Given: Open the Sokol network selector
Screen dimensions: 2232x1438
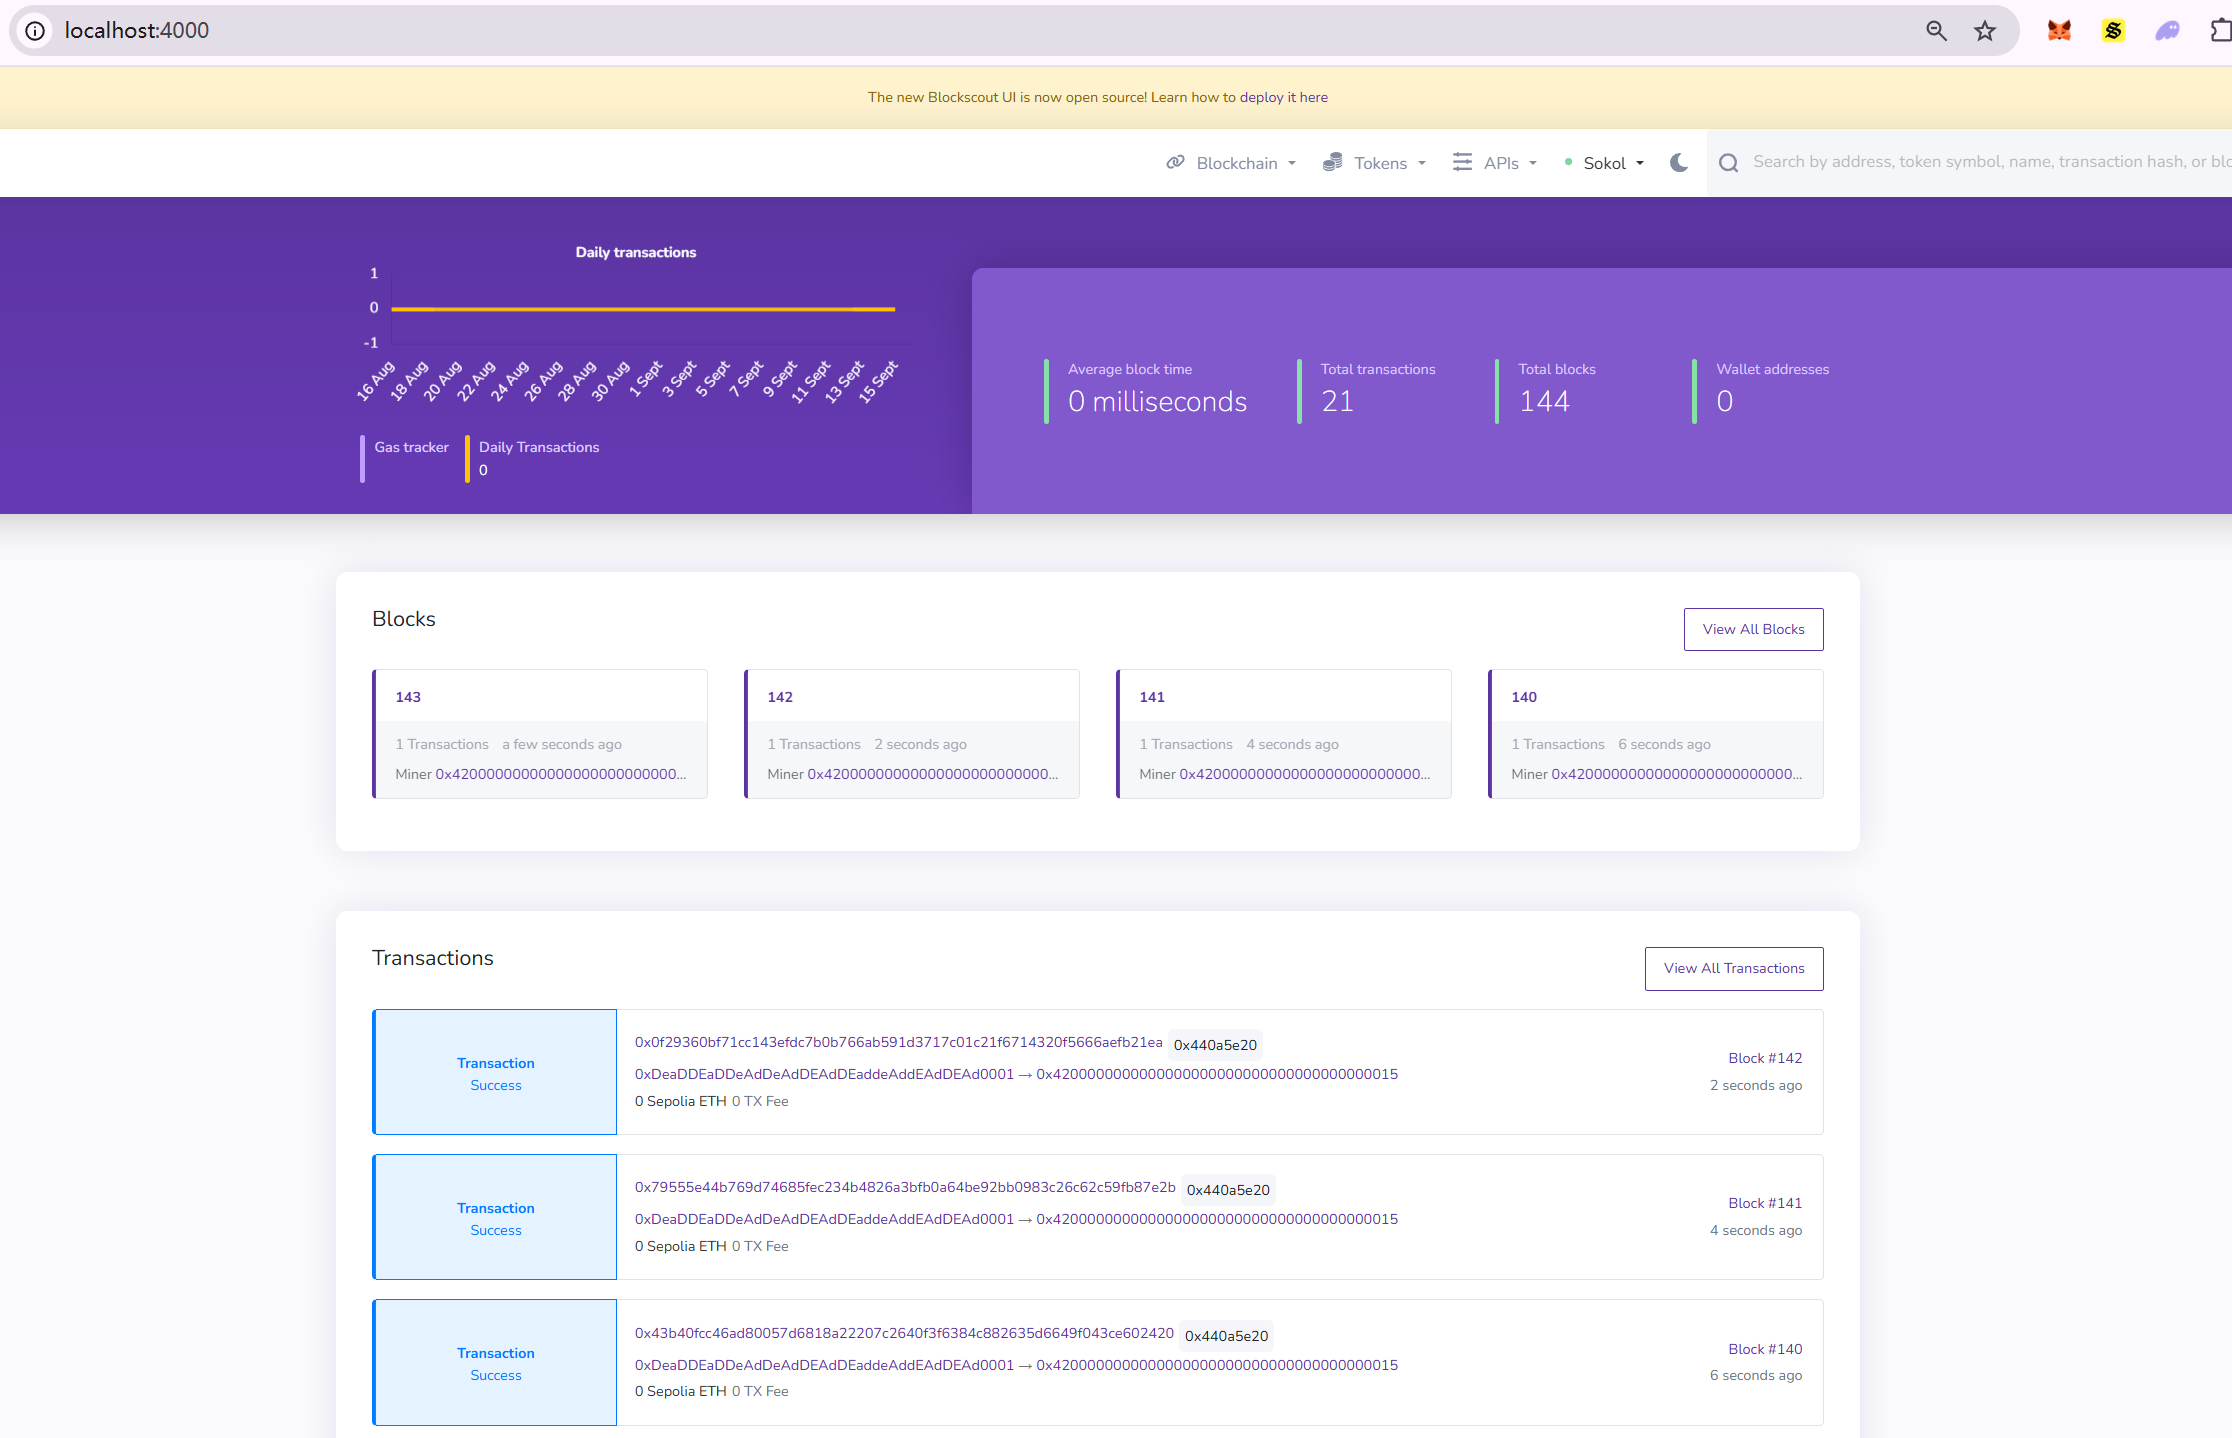Looking at the screenshot, I should [1605, 163].
